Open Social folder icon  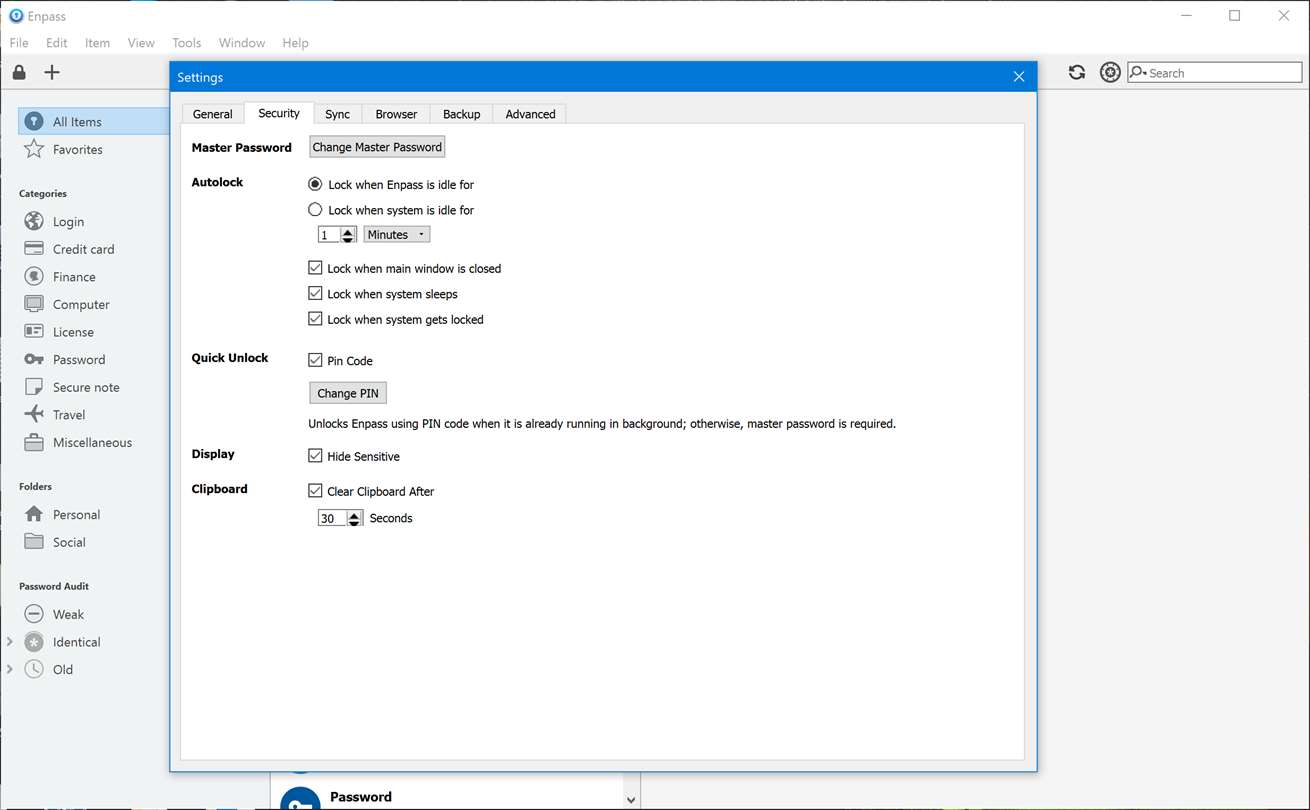[34, 541]
